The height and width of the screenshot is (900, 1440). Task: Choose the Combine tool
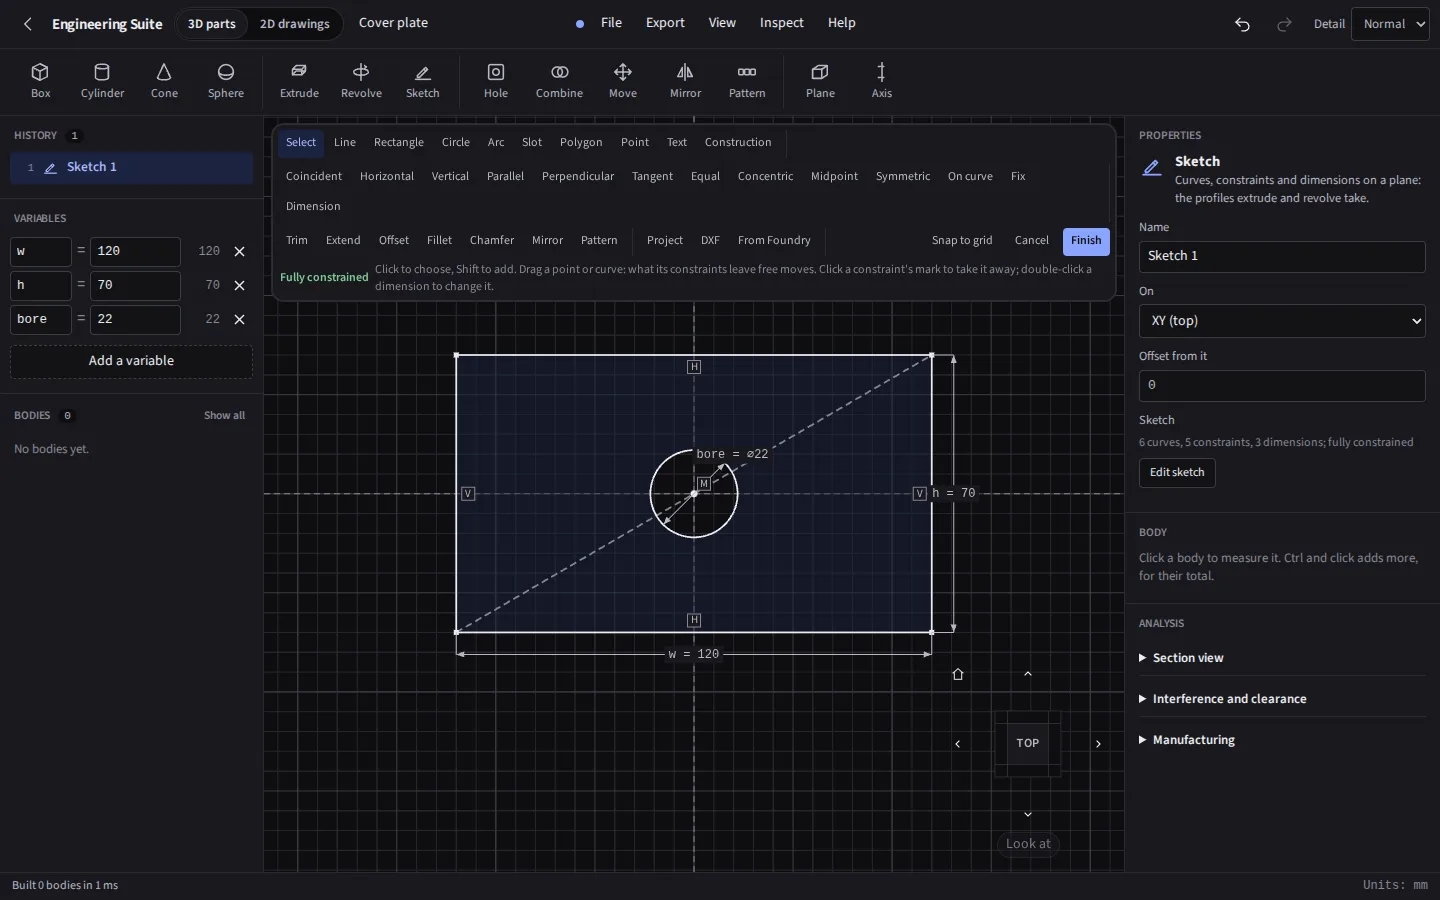click(x=559, y=80)
